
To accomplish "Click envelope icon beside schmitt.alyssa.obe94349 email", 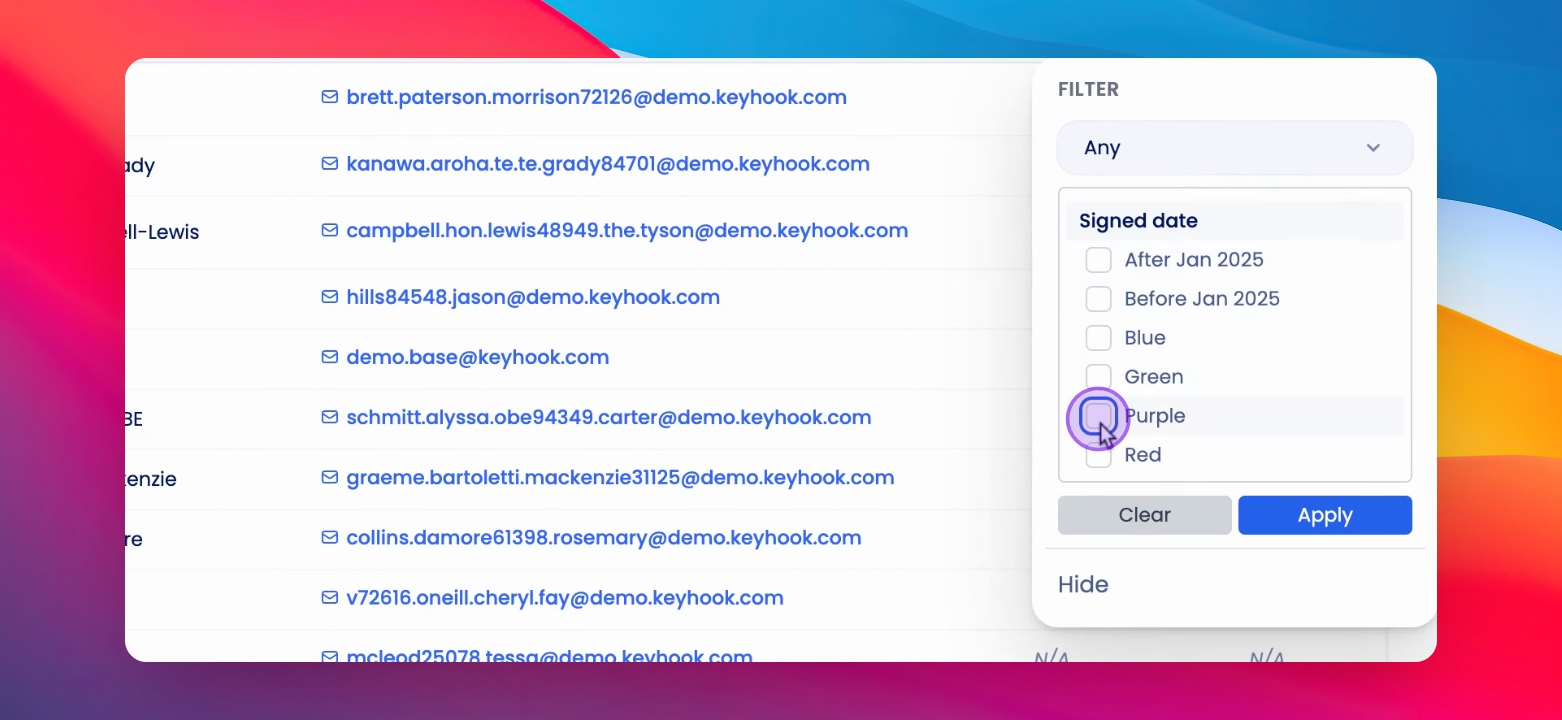I will click(x=329, y=417).
